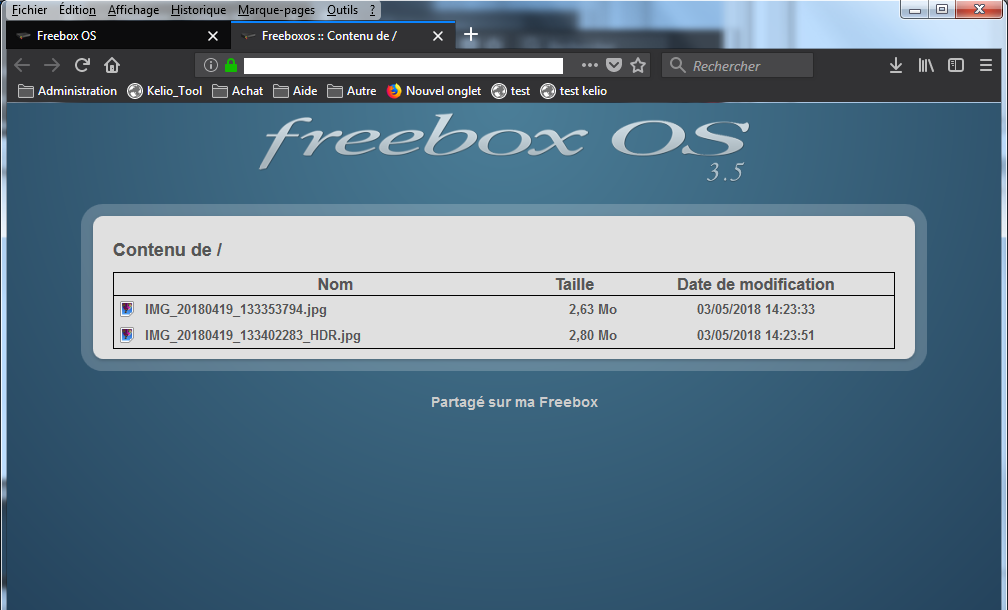Screen dimensions: 1008x610
Task: Select the 2,80 Mo size value
Action: click(x=593, y=335)
